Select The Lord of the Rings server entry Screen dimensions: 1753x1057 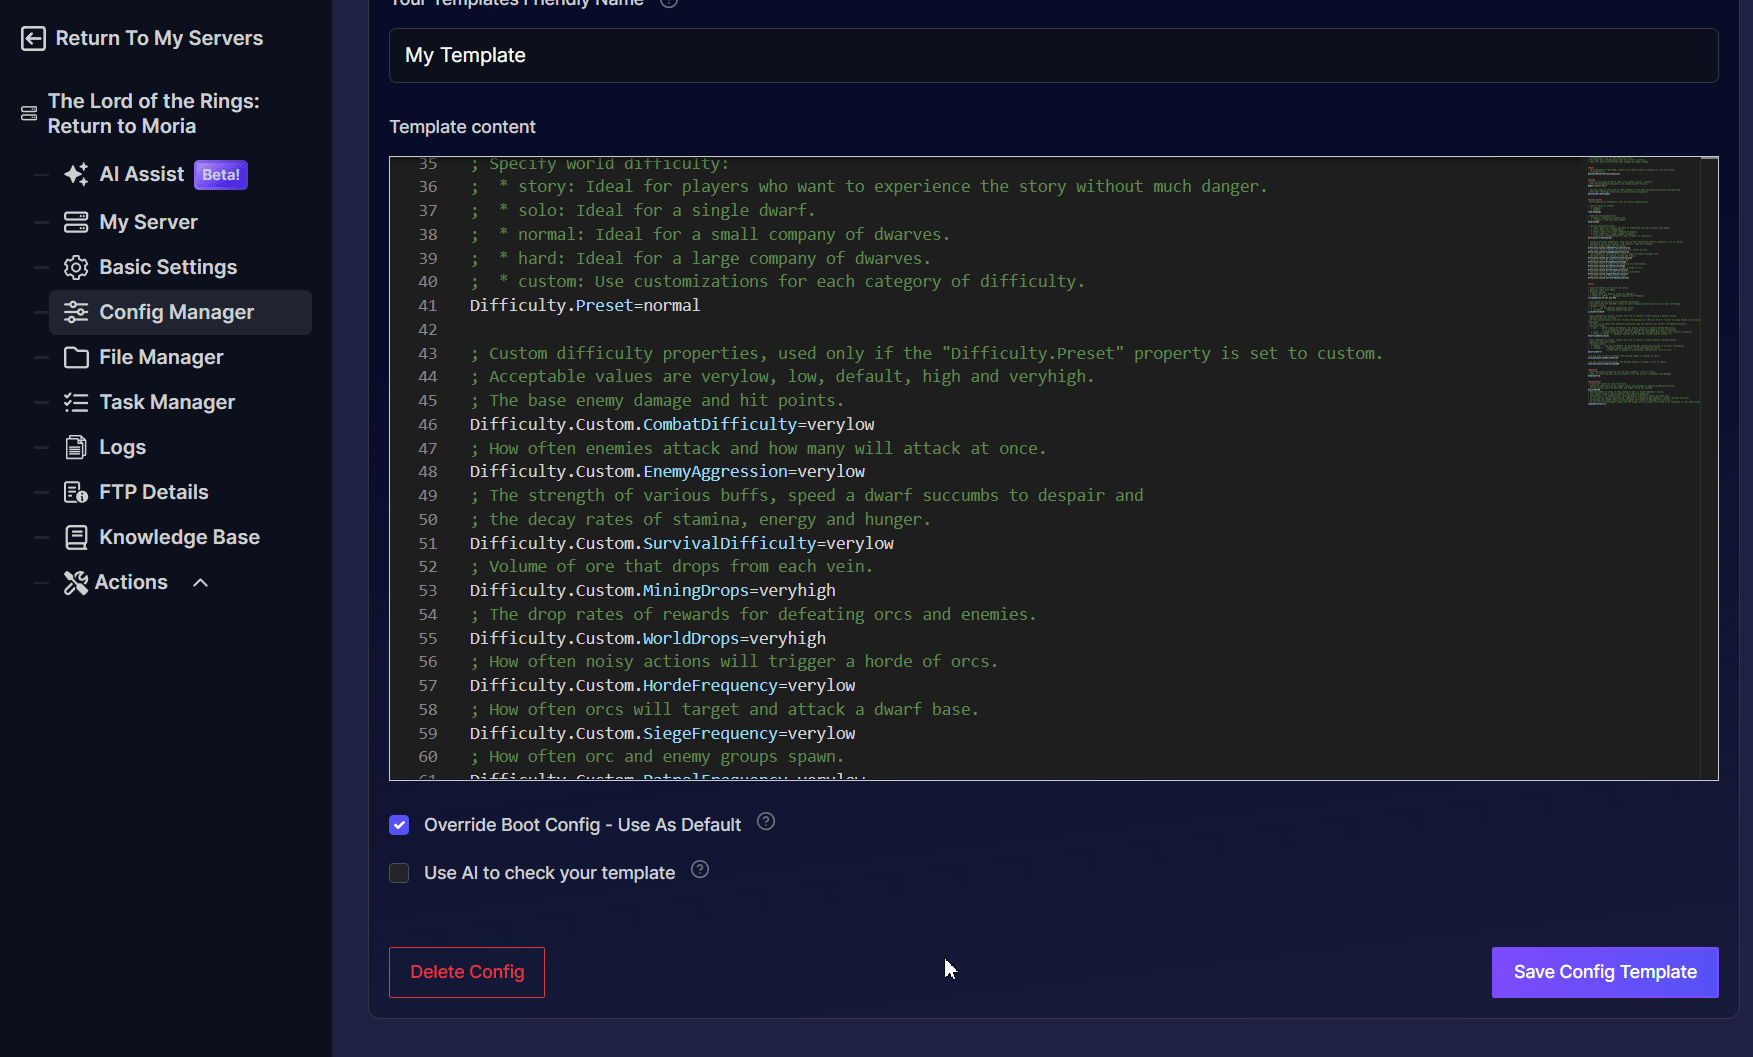pyautogui.click(x=153, y=114)
